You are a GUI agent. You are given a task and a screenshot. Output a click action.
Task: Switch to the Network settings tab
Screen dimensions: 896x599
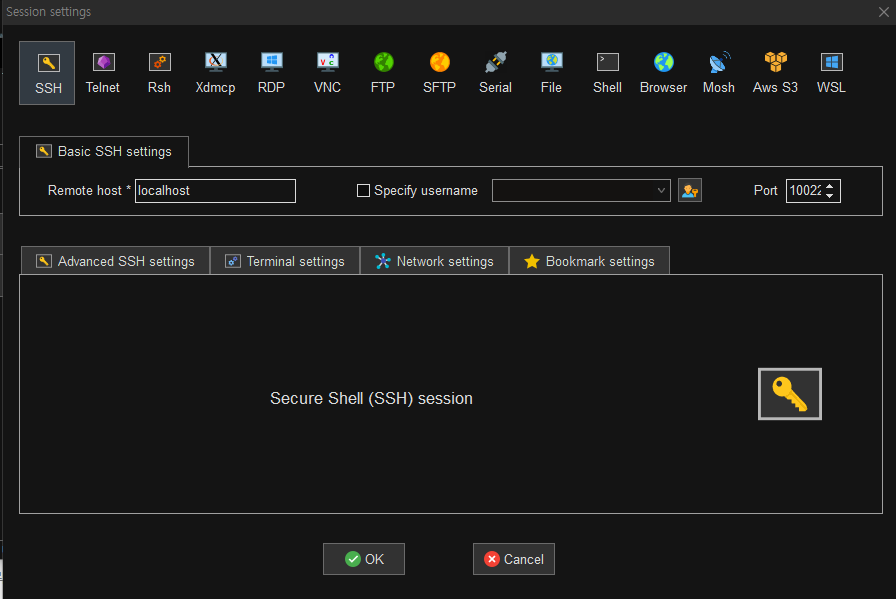(x=434, y=261)
